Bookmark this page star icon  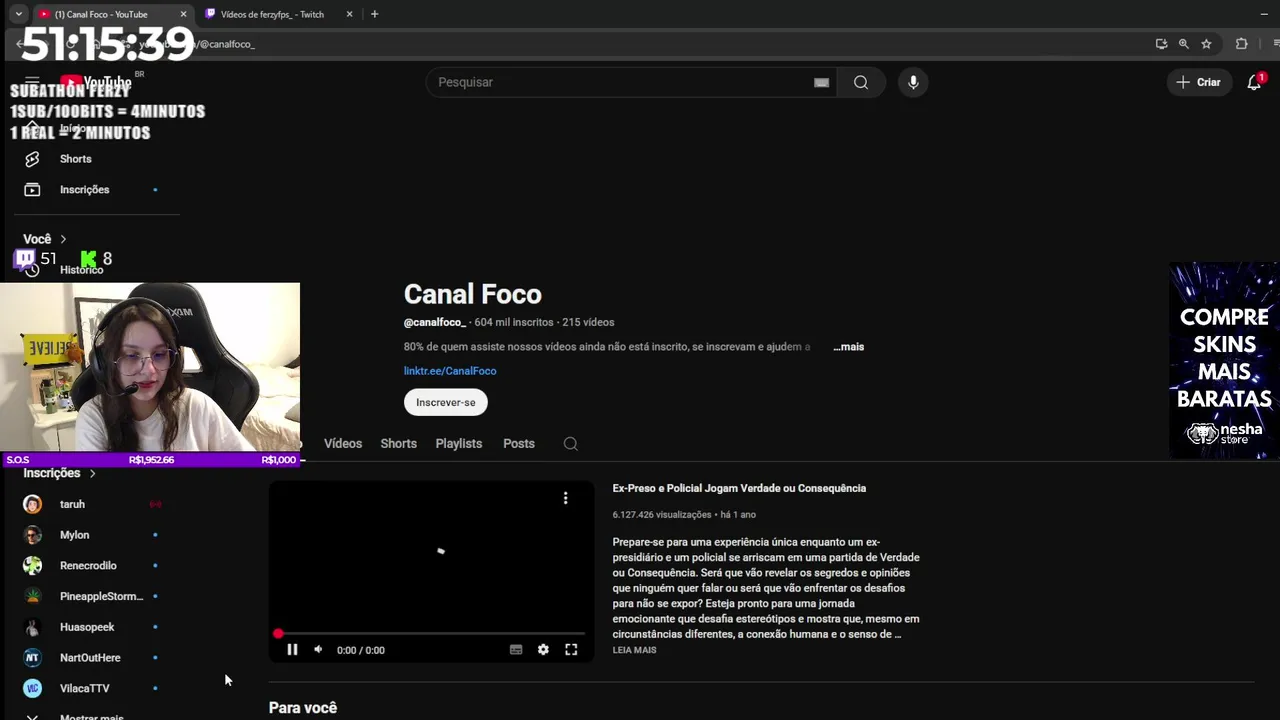[1206, 44]
